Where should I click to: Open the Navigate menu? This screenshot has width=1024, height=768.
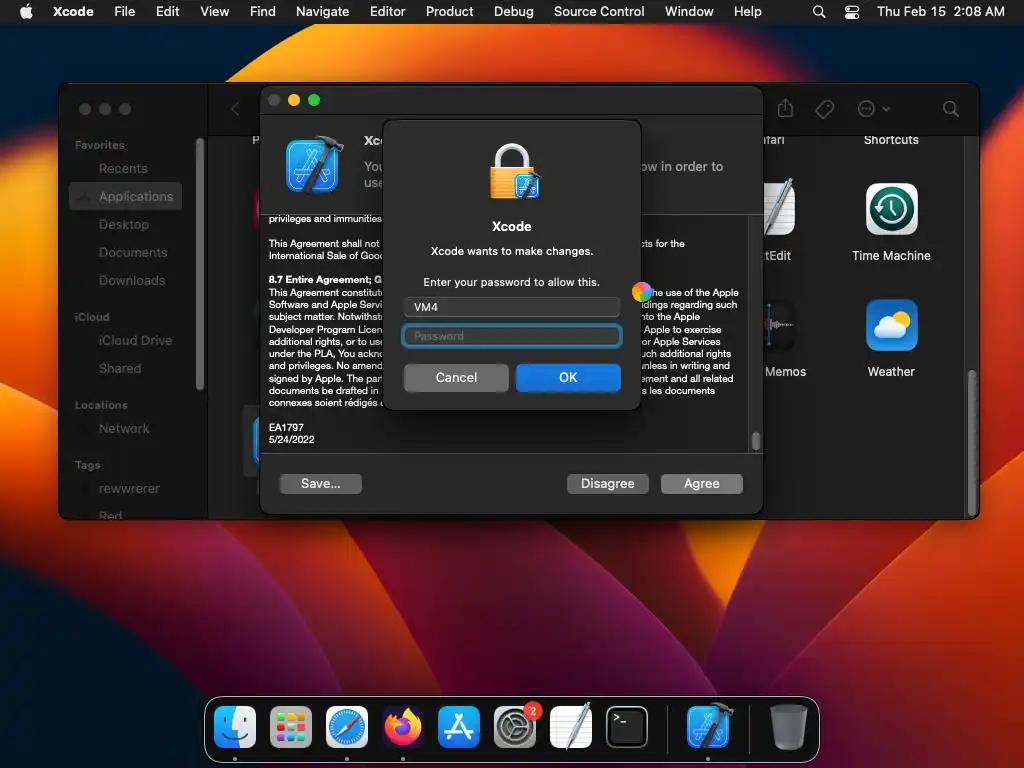click(323, 11)
